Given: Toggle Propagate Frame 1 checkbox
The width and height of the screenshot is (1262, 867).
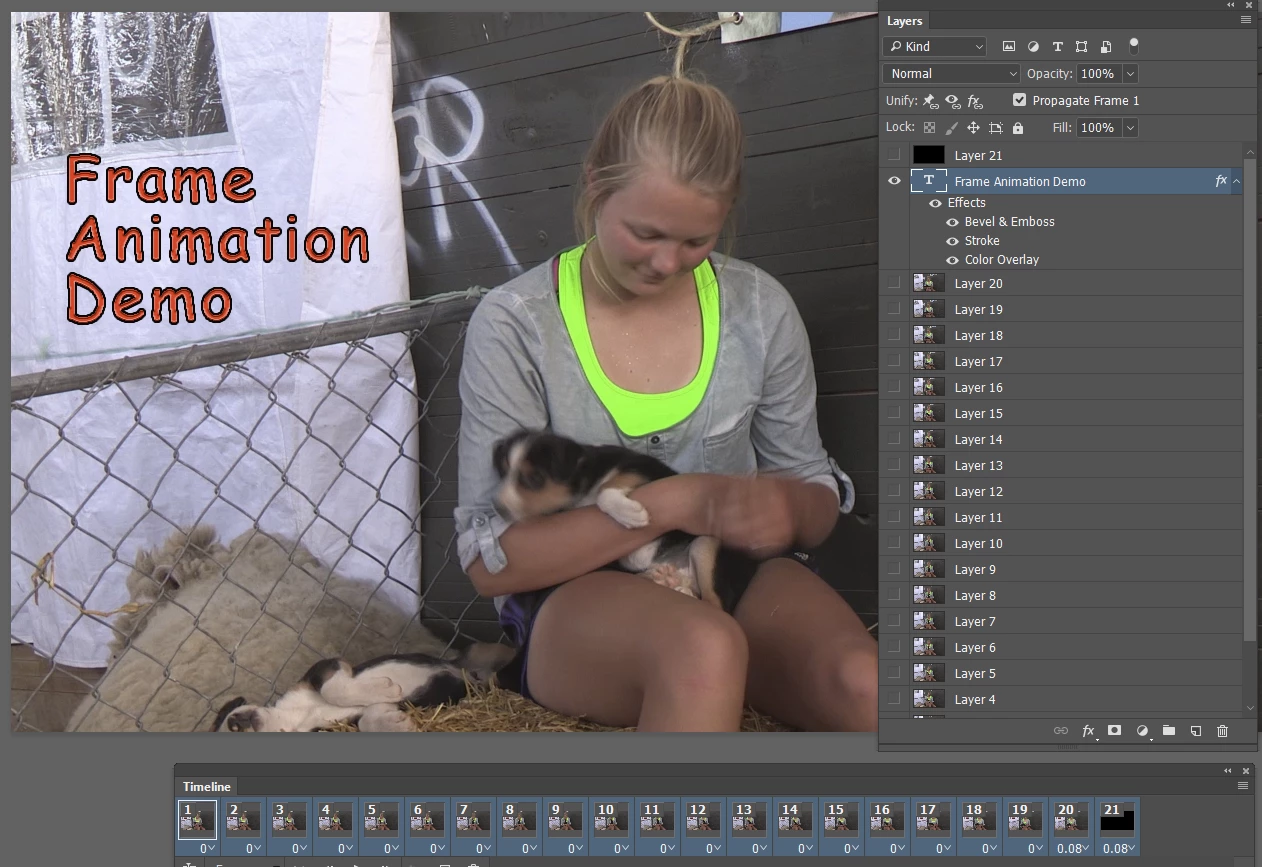Looking at the screenshot, I should tap(1019, 100).
